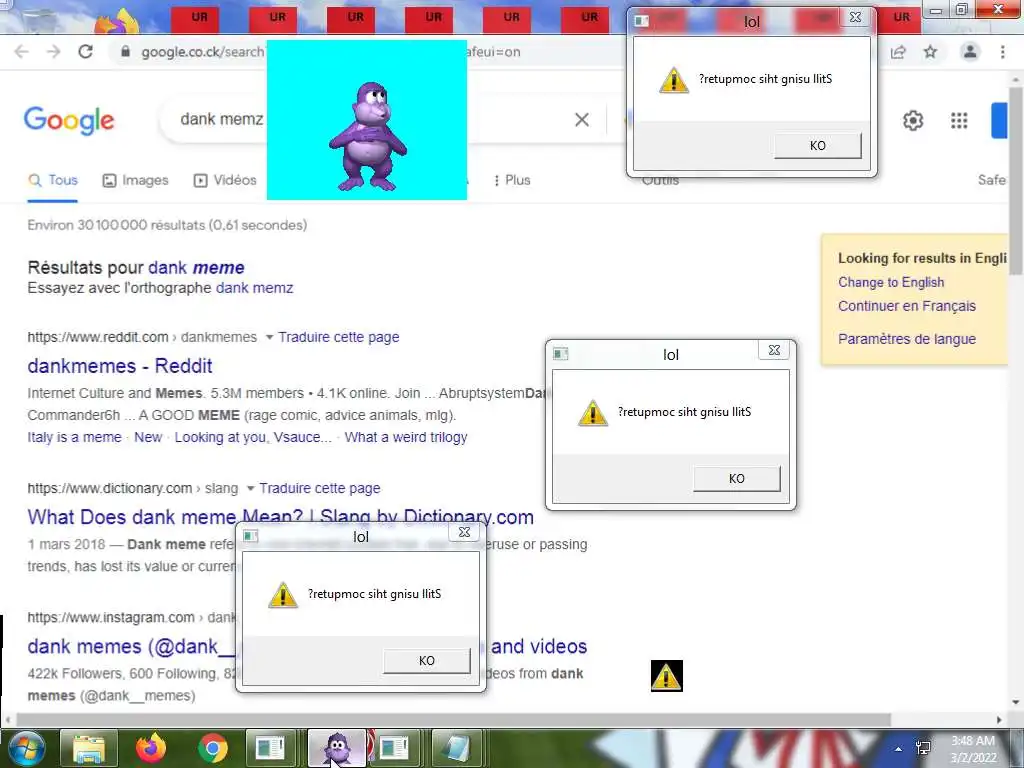Click the horizontal scrollbar thumb
The width and height of the screenshot is (1024, 768).
pyautogui.click(x=454, y=719)
